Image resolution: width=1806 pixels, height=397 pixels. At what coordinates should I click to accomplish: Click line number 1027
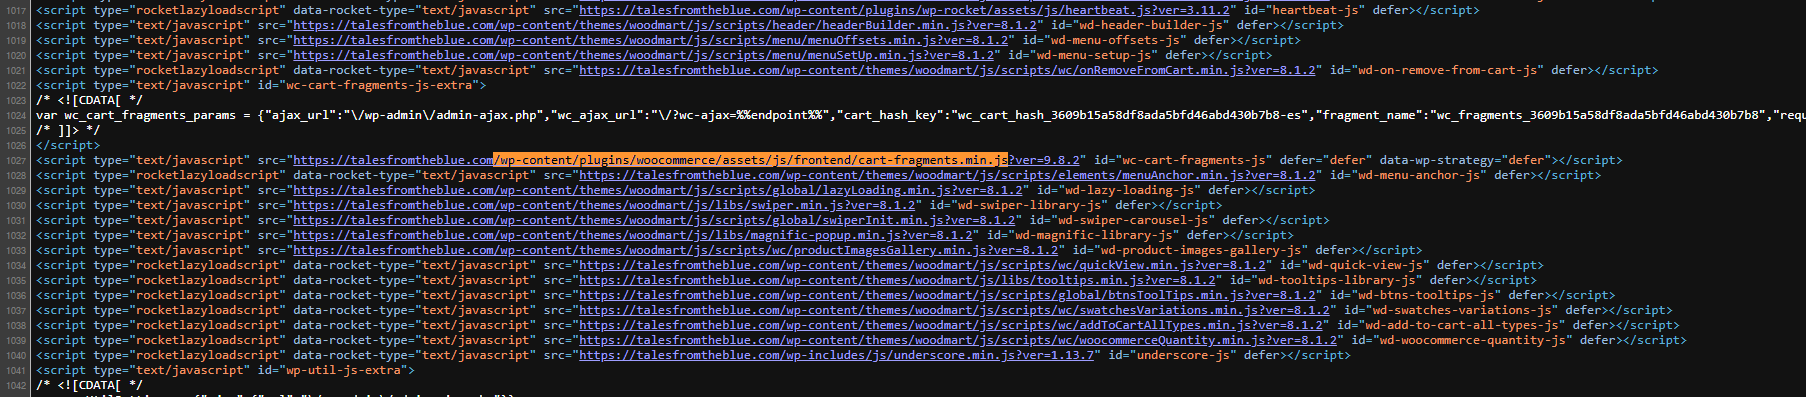pos(15,160)
